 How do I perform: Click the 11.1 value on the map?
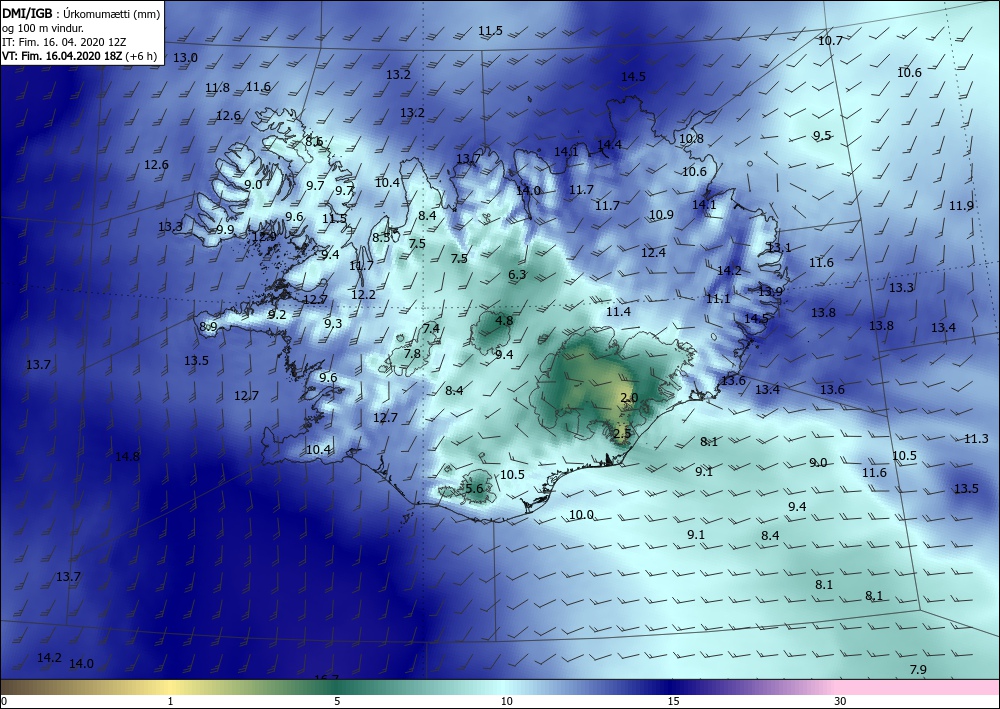pos(718,298)
